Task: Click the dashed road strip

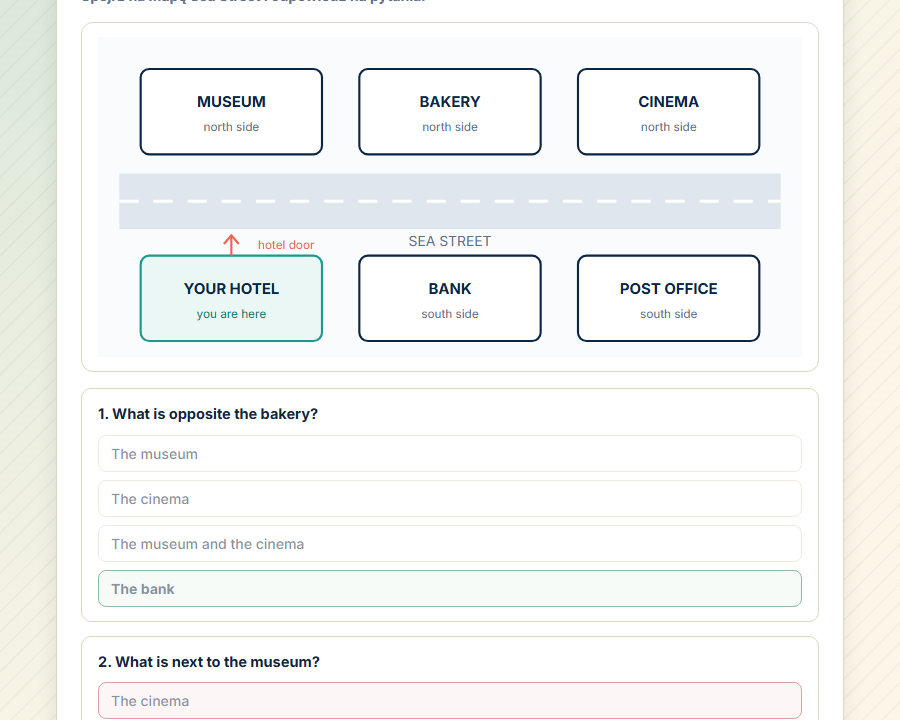Action: click(450, 201)
